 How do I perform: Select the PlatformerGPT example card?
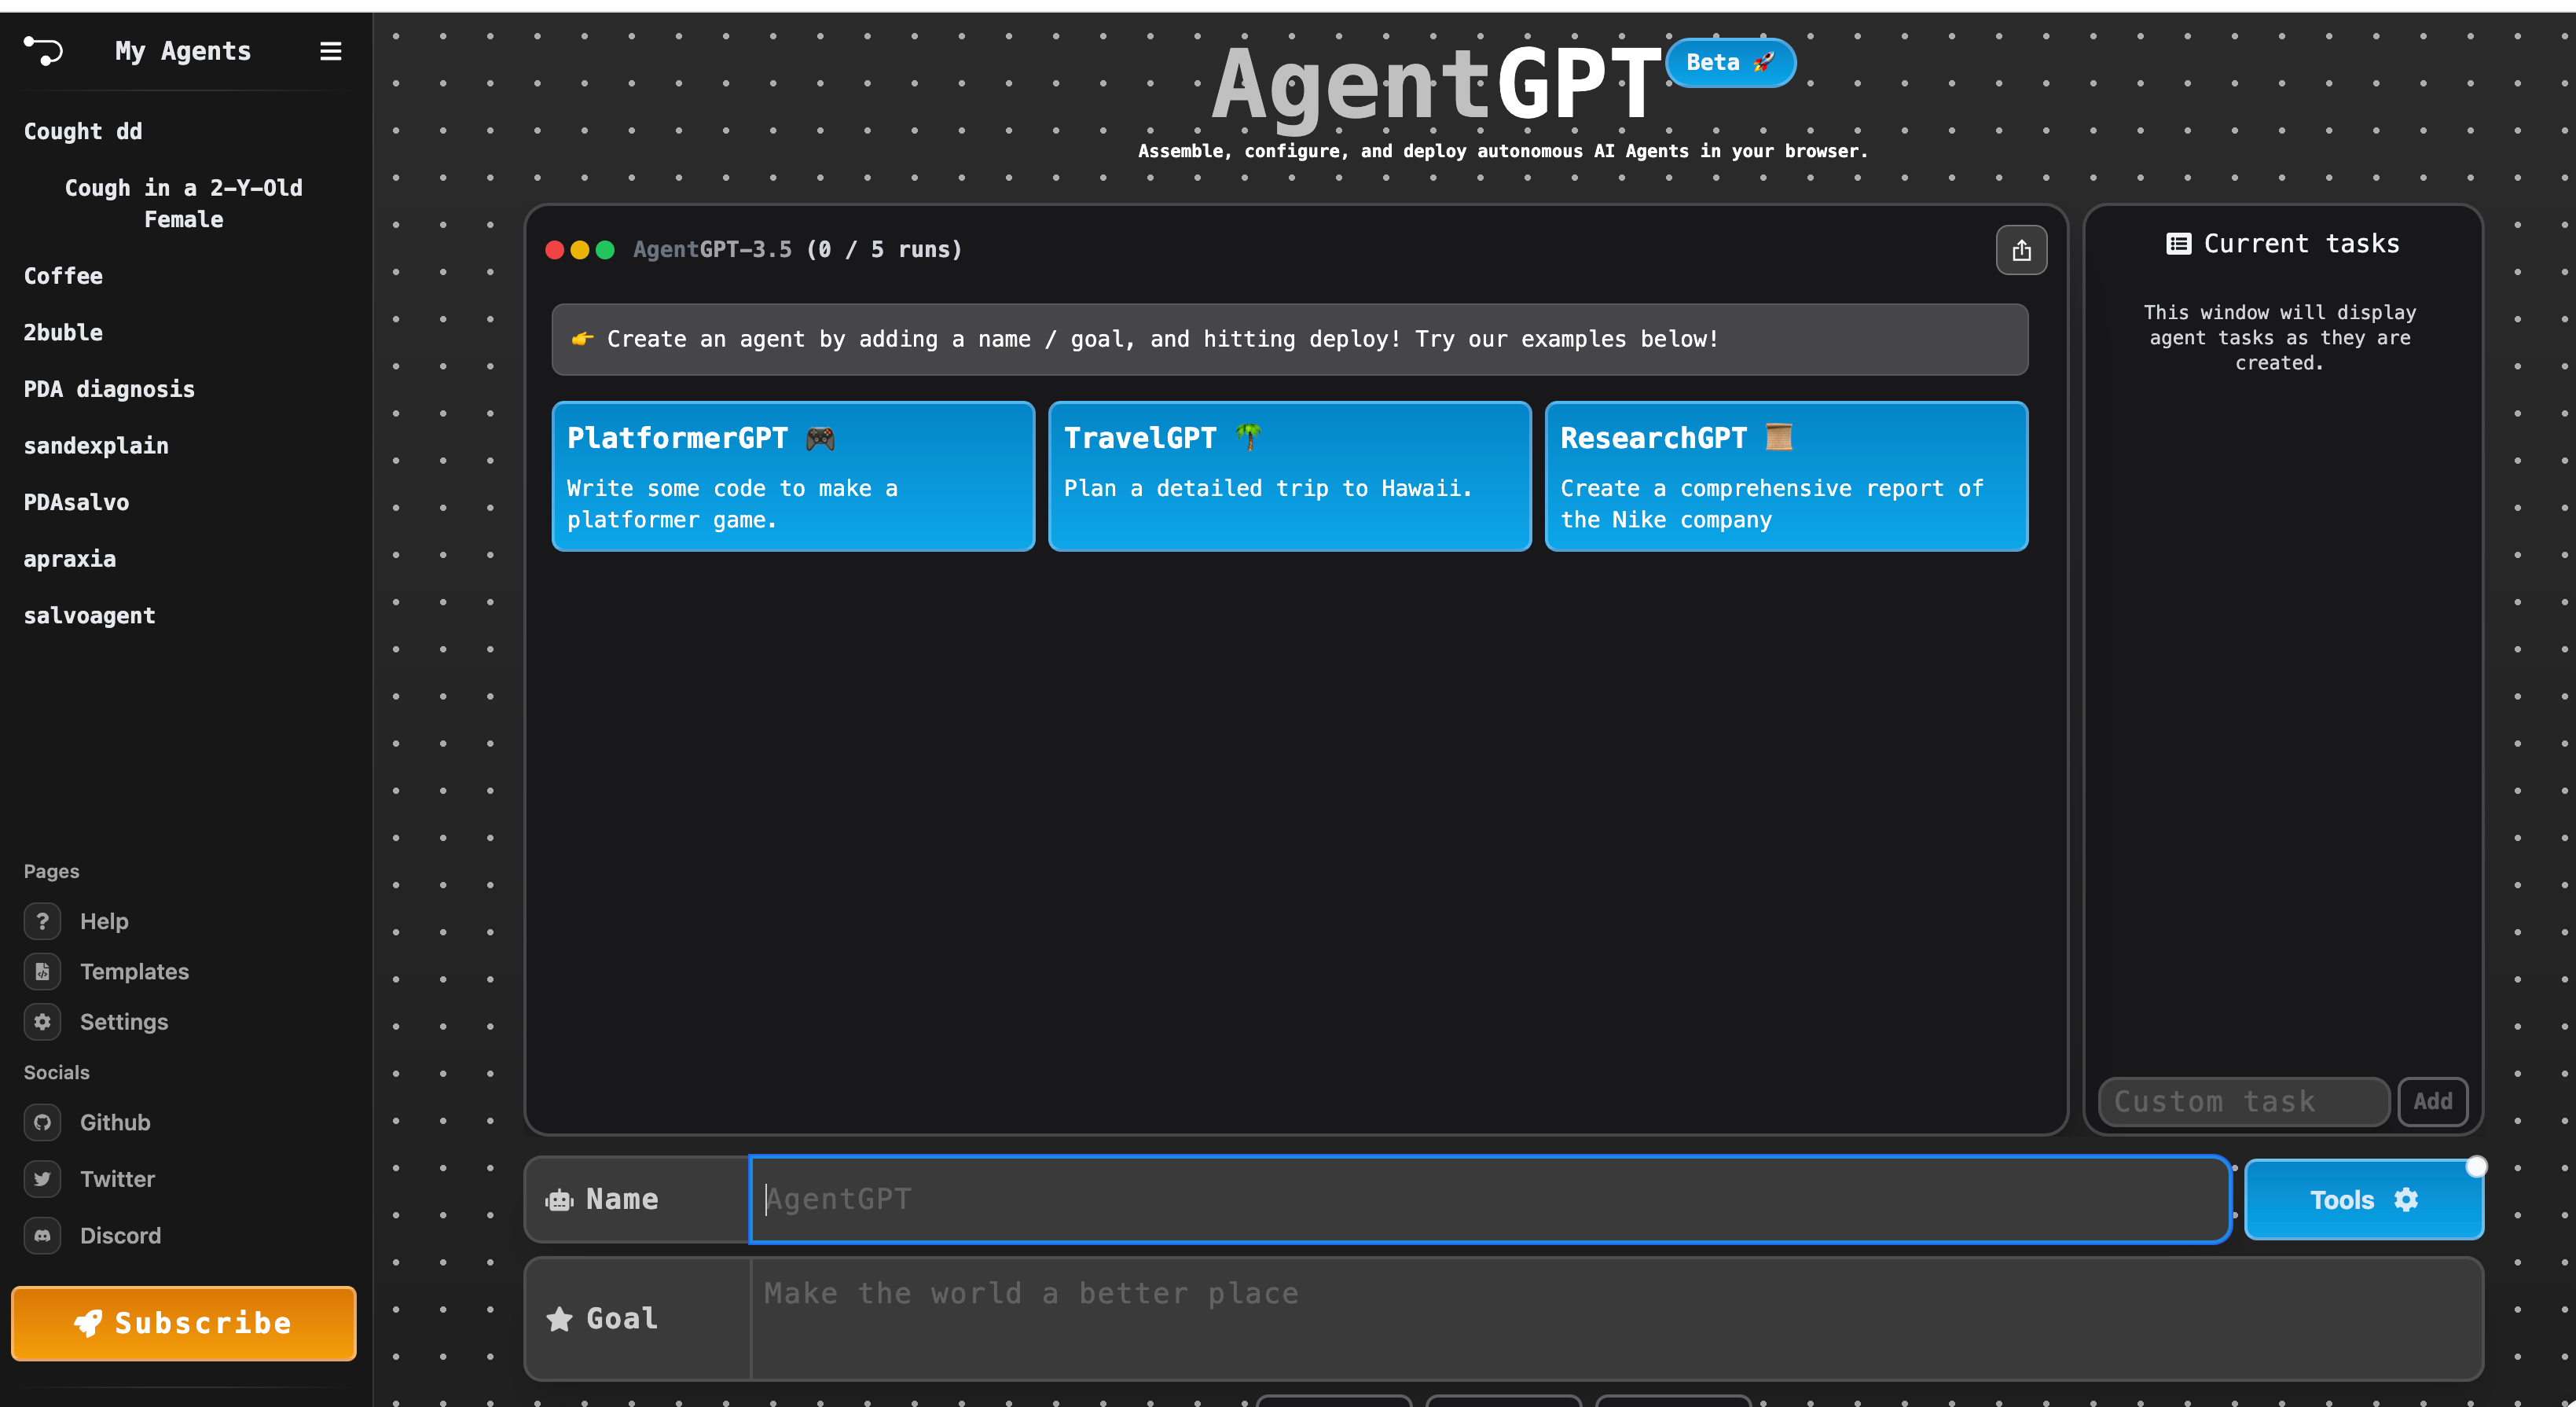click(793, 476)
